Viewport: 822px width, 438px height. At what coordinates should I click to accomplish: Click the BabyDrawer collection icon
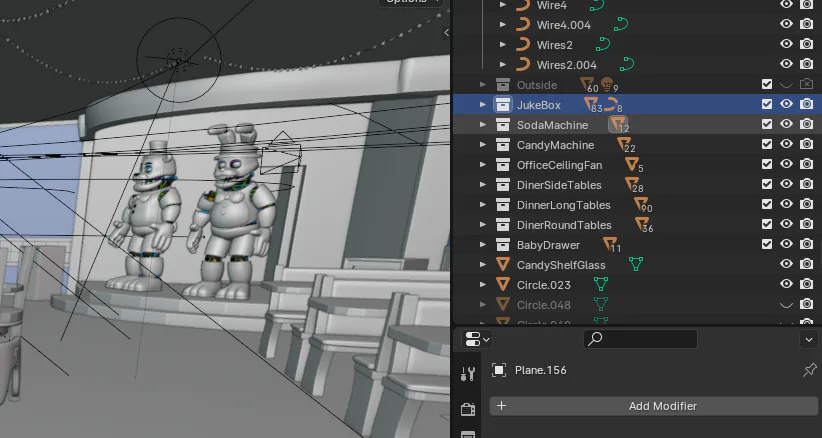click(503, 245)
